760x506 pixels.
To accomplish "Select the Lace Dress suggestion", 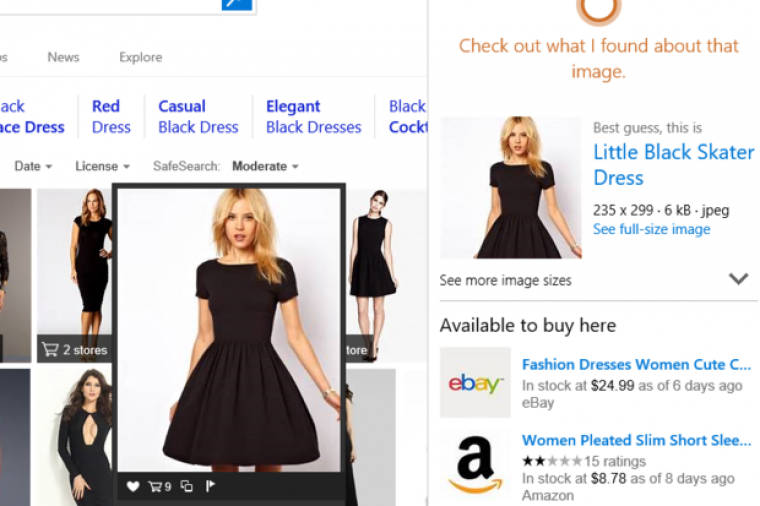I will (32, 116).
